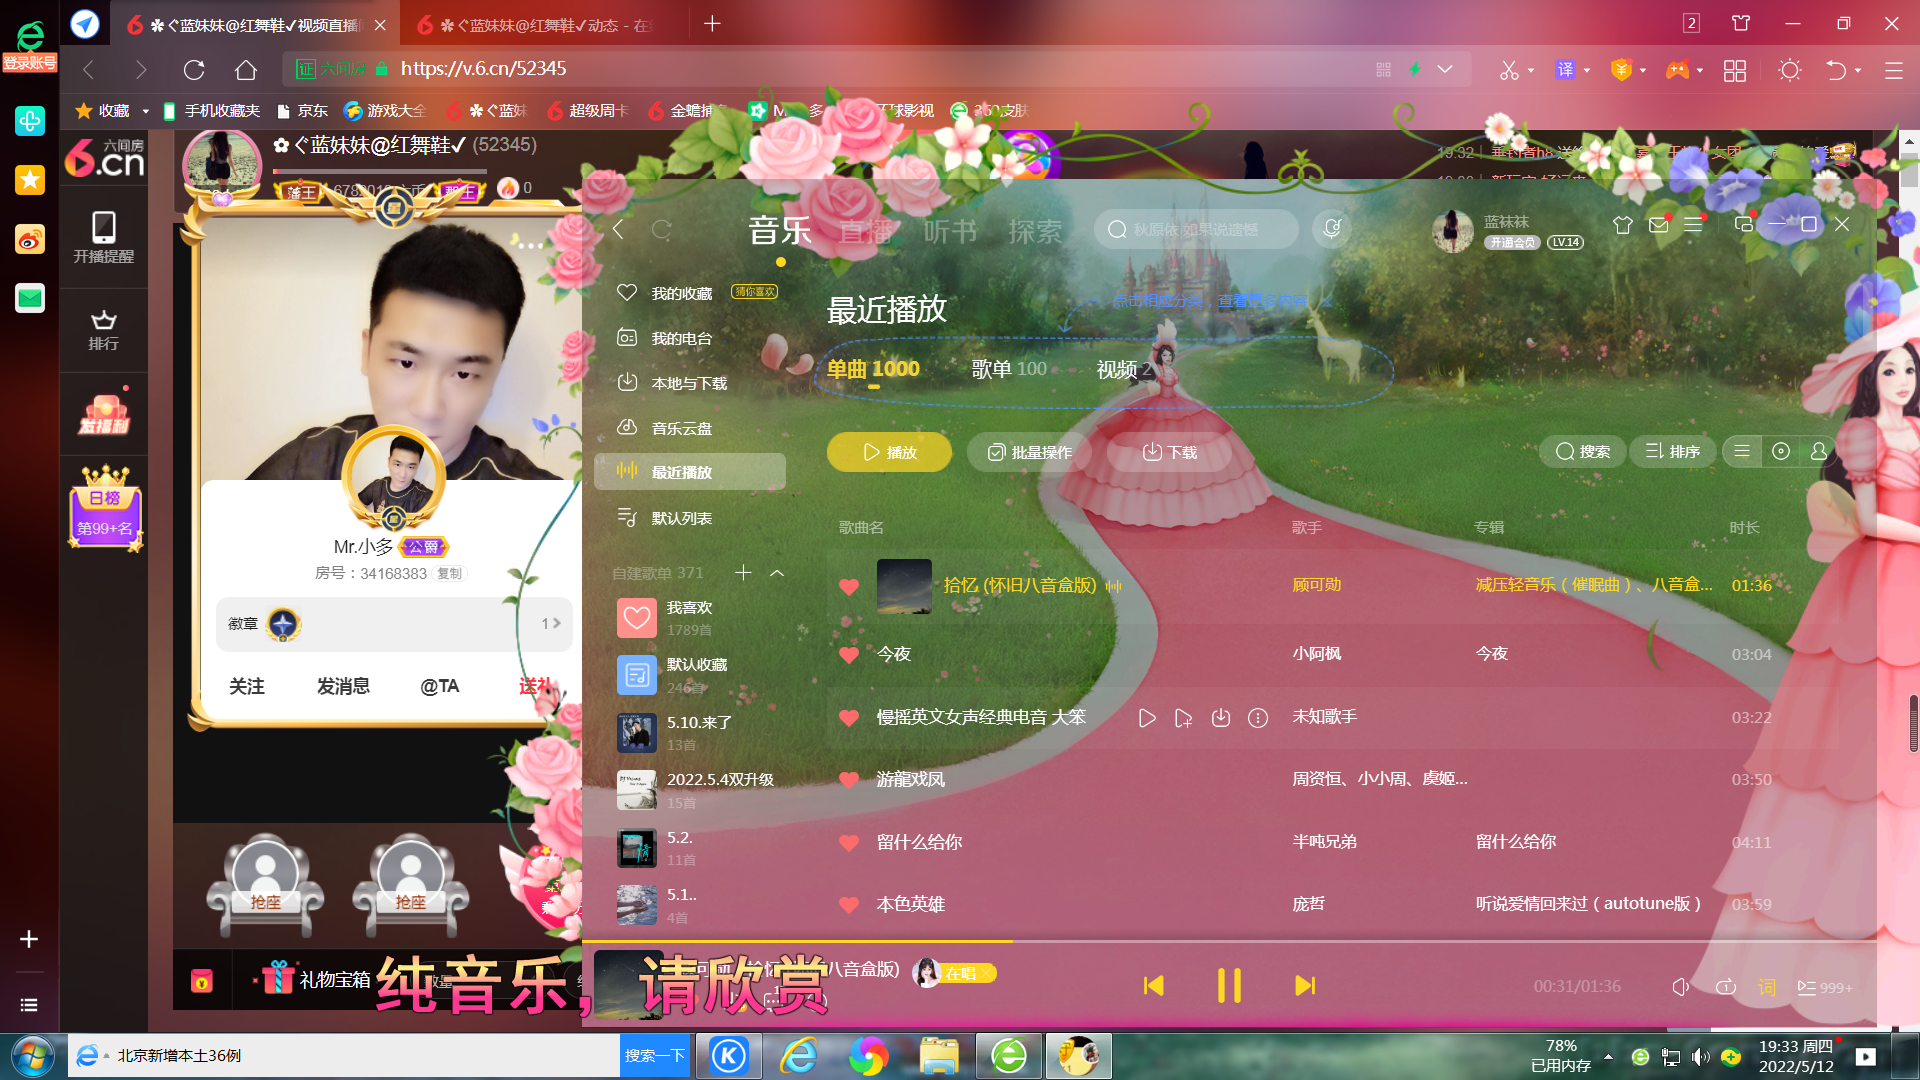Play the 慢摇英文女声经典电音 song next
This screenshot has height=1080, width=1920.
1183,718
